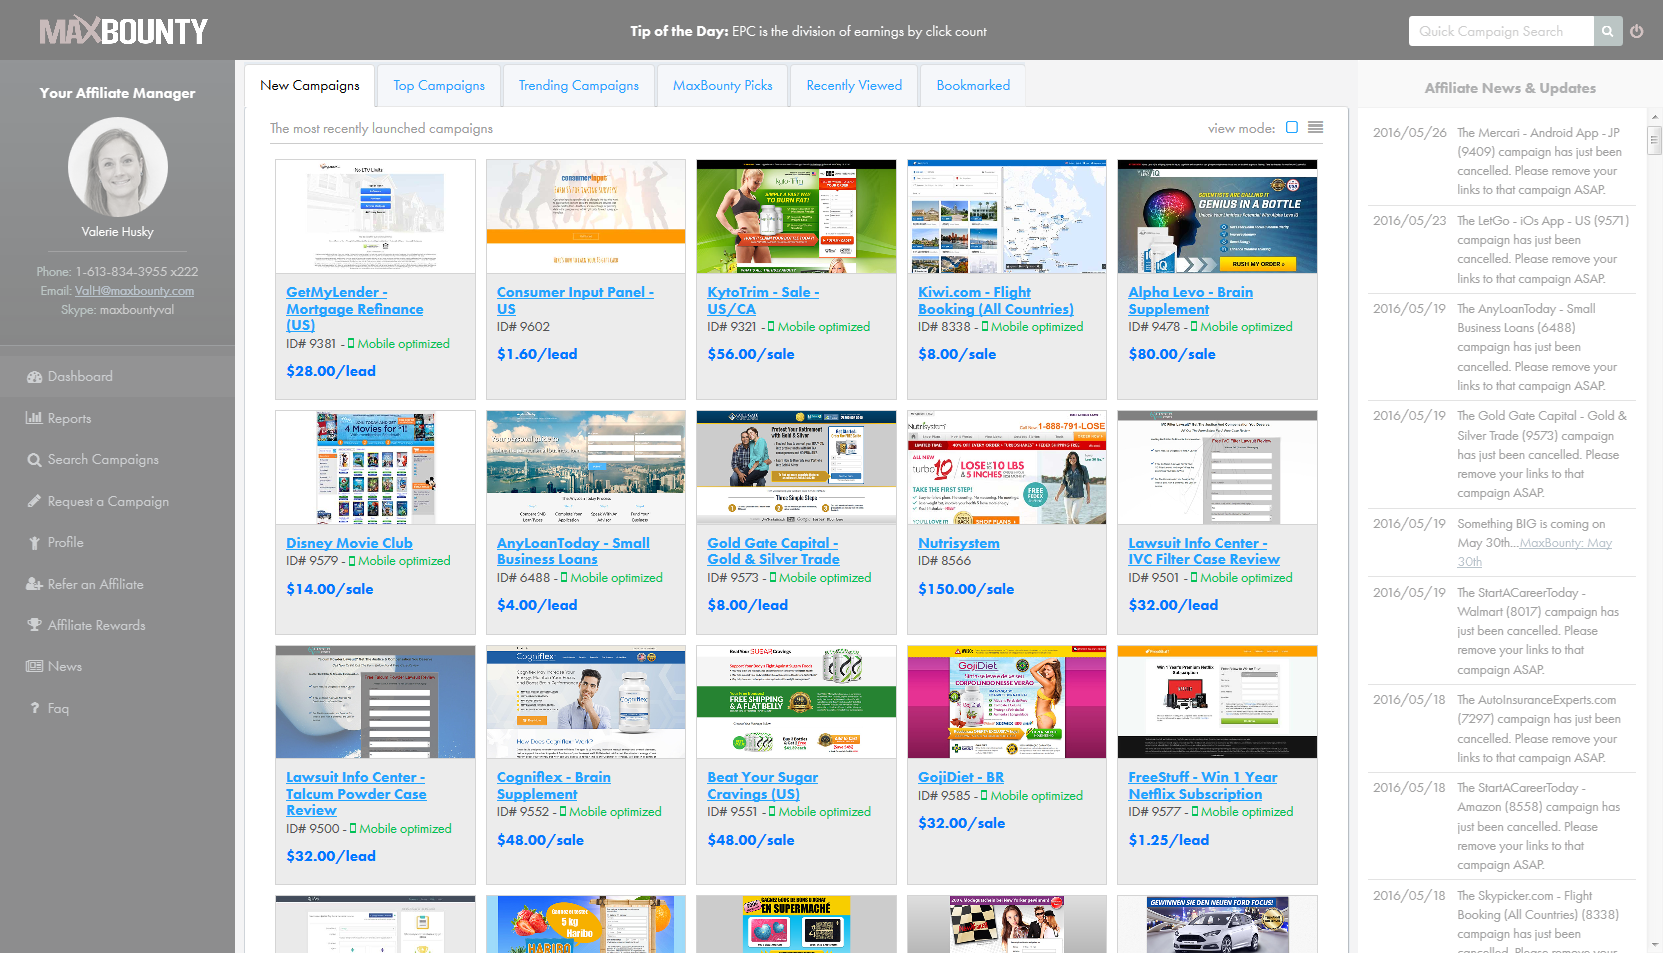Focus the Quick Campaign Search field
The width and height of the screenshot is (1663, 953).
(x=1501, y=31)
